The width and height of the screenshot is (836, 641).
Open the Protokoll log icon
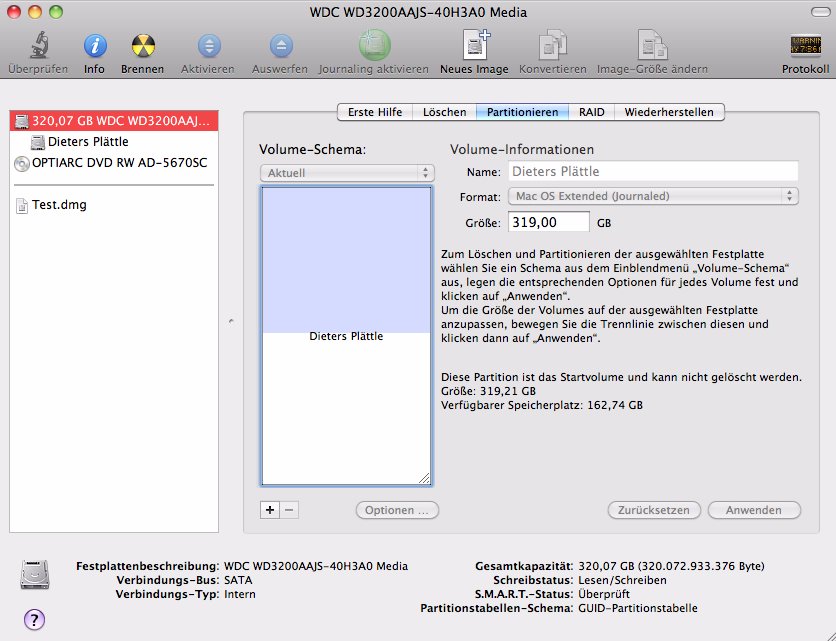coord(805,46)
